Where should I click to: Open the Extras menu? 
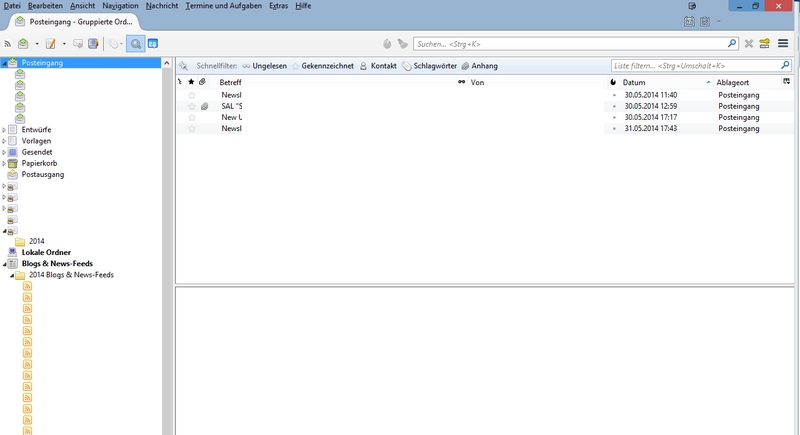(279, 6)
